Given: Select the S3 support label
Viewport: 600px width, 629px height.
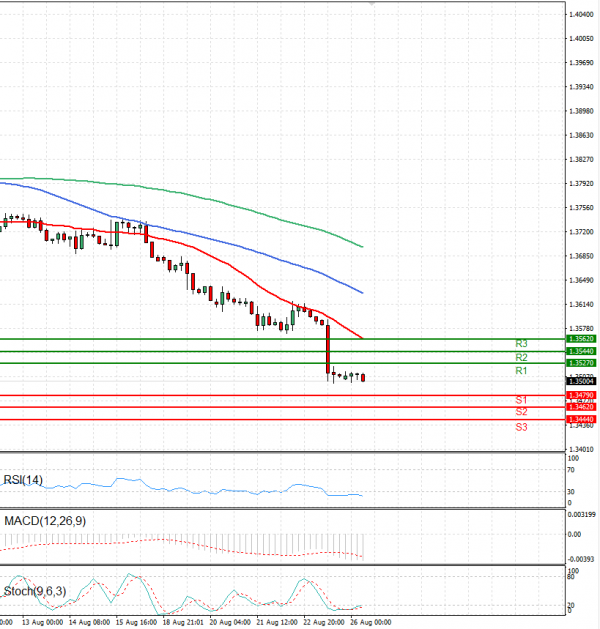Looking at the screenshot, I should coord(521,427).
